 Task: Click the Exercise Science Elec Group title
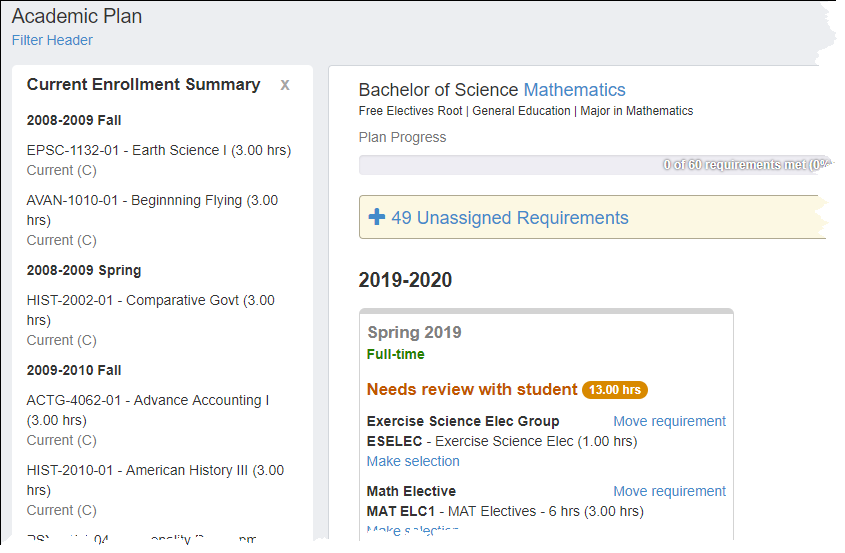[x=463, y=421]
